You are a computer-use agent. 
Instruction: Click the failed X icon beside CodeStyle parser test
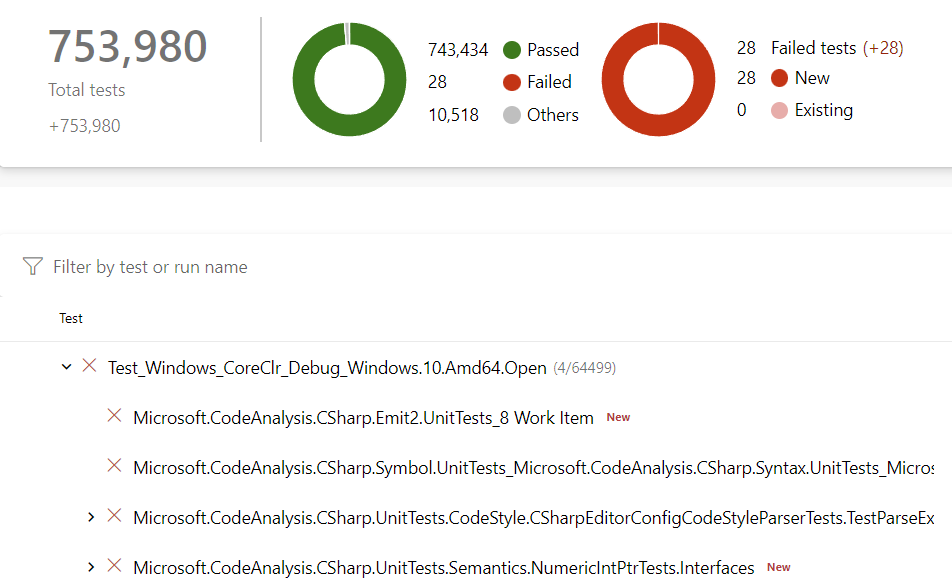pyautogui.click(x=114, y=515)
